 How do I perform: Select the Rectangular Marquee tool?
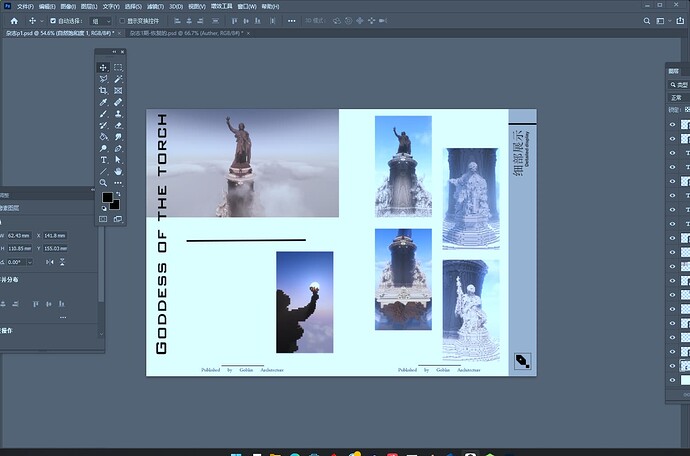[118, 68]
